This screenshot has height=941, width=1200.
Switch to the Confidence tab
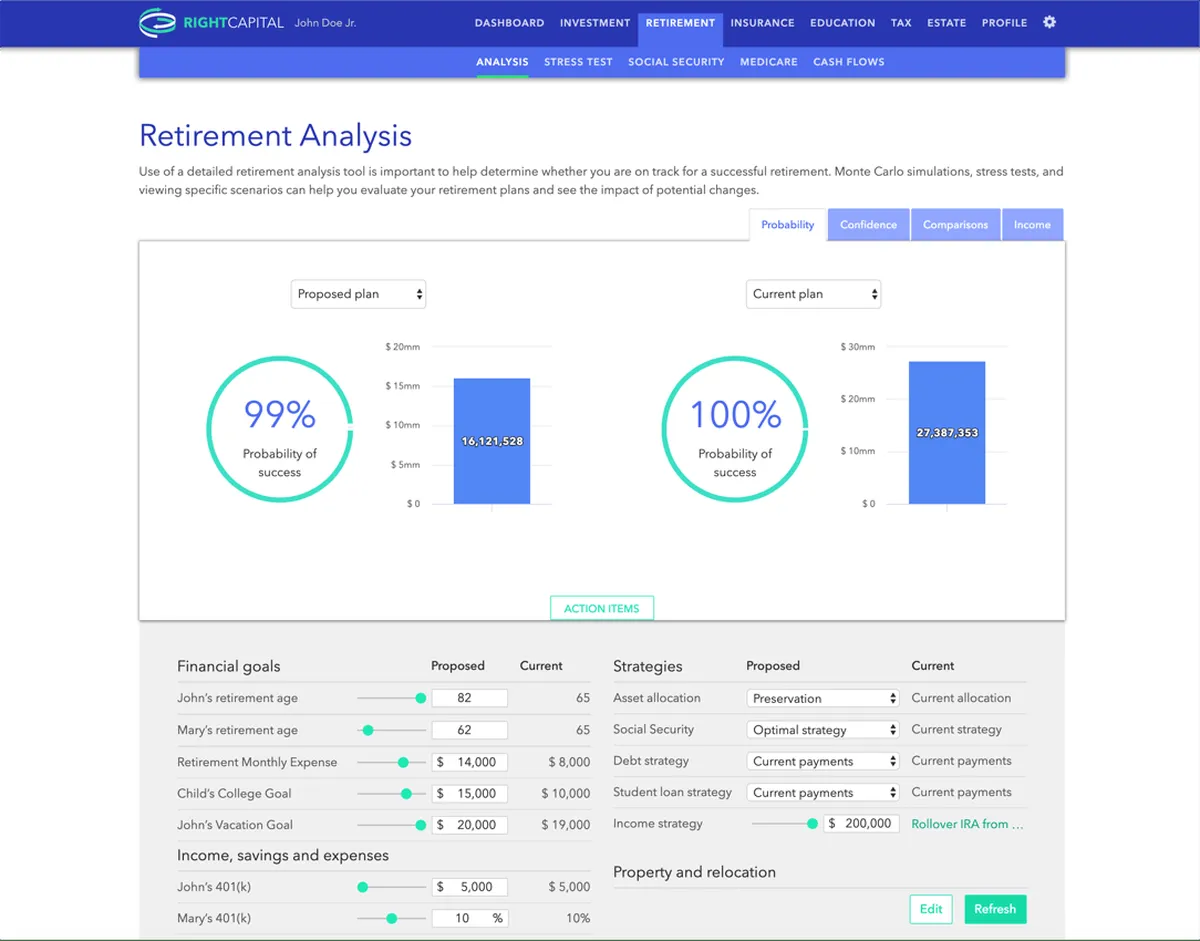pyautogui.click(x=868, y=225)
